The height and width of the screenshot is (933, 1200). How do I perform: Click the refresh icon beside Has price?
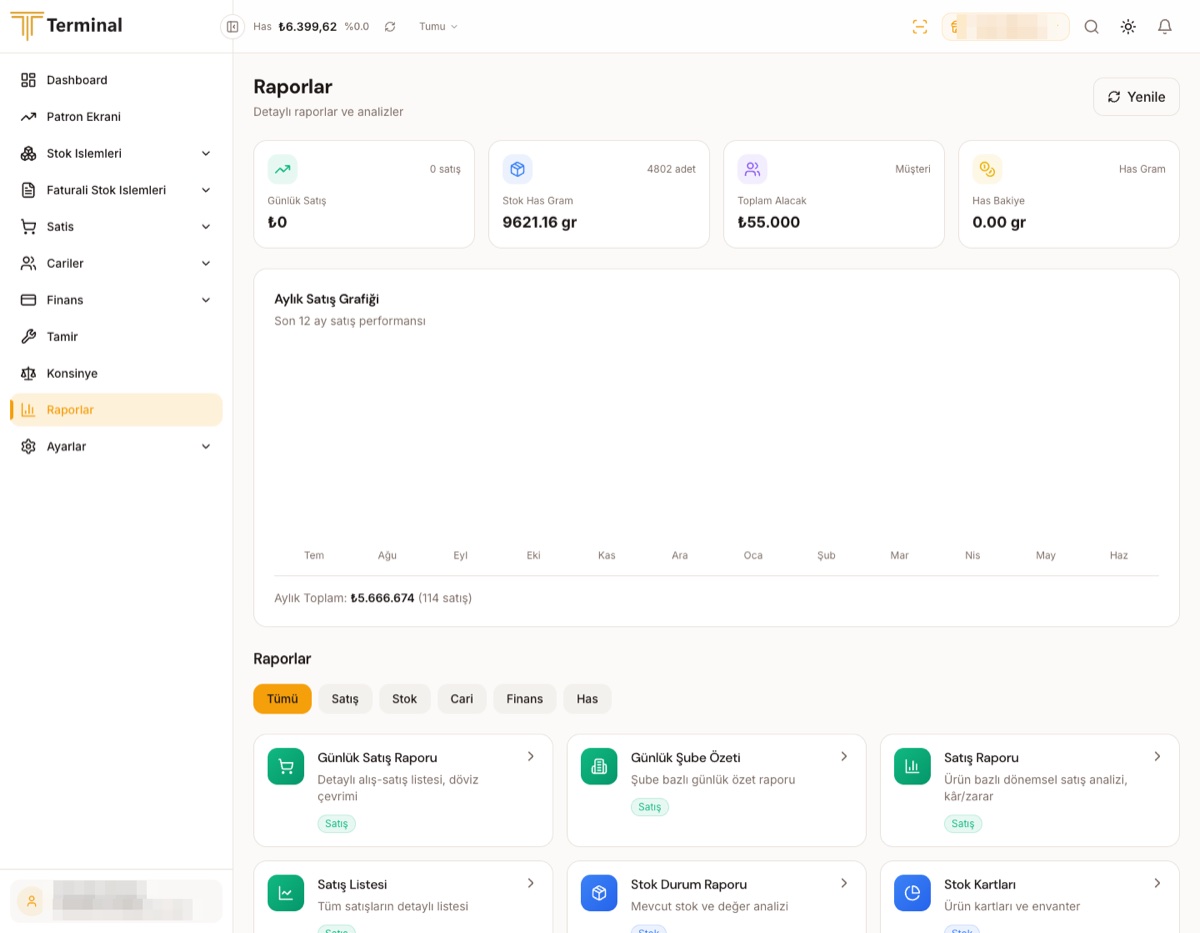point(390,27)
